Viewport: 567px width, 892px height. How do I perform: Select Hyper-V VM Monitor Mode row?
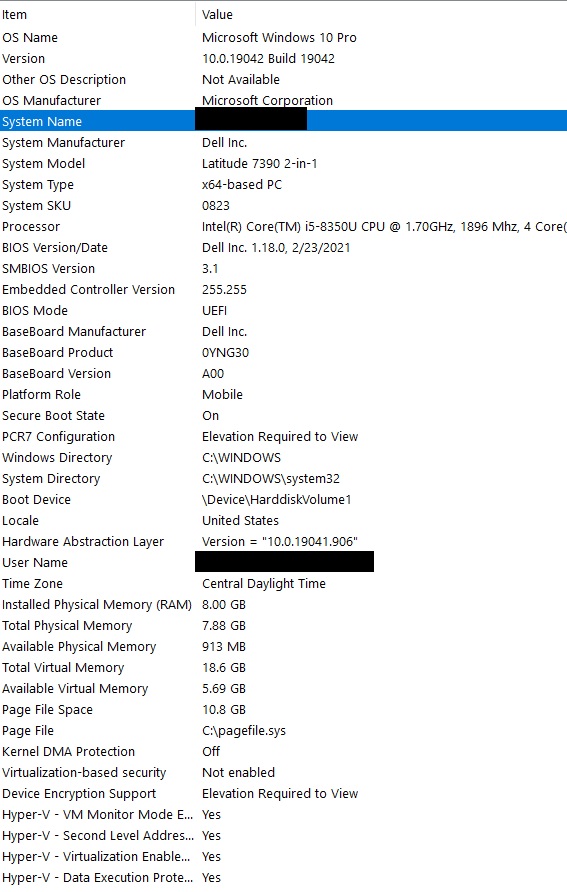point(283,814)
